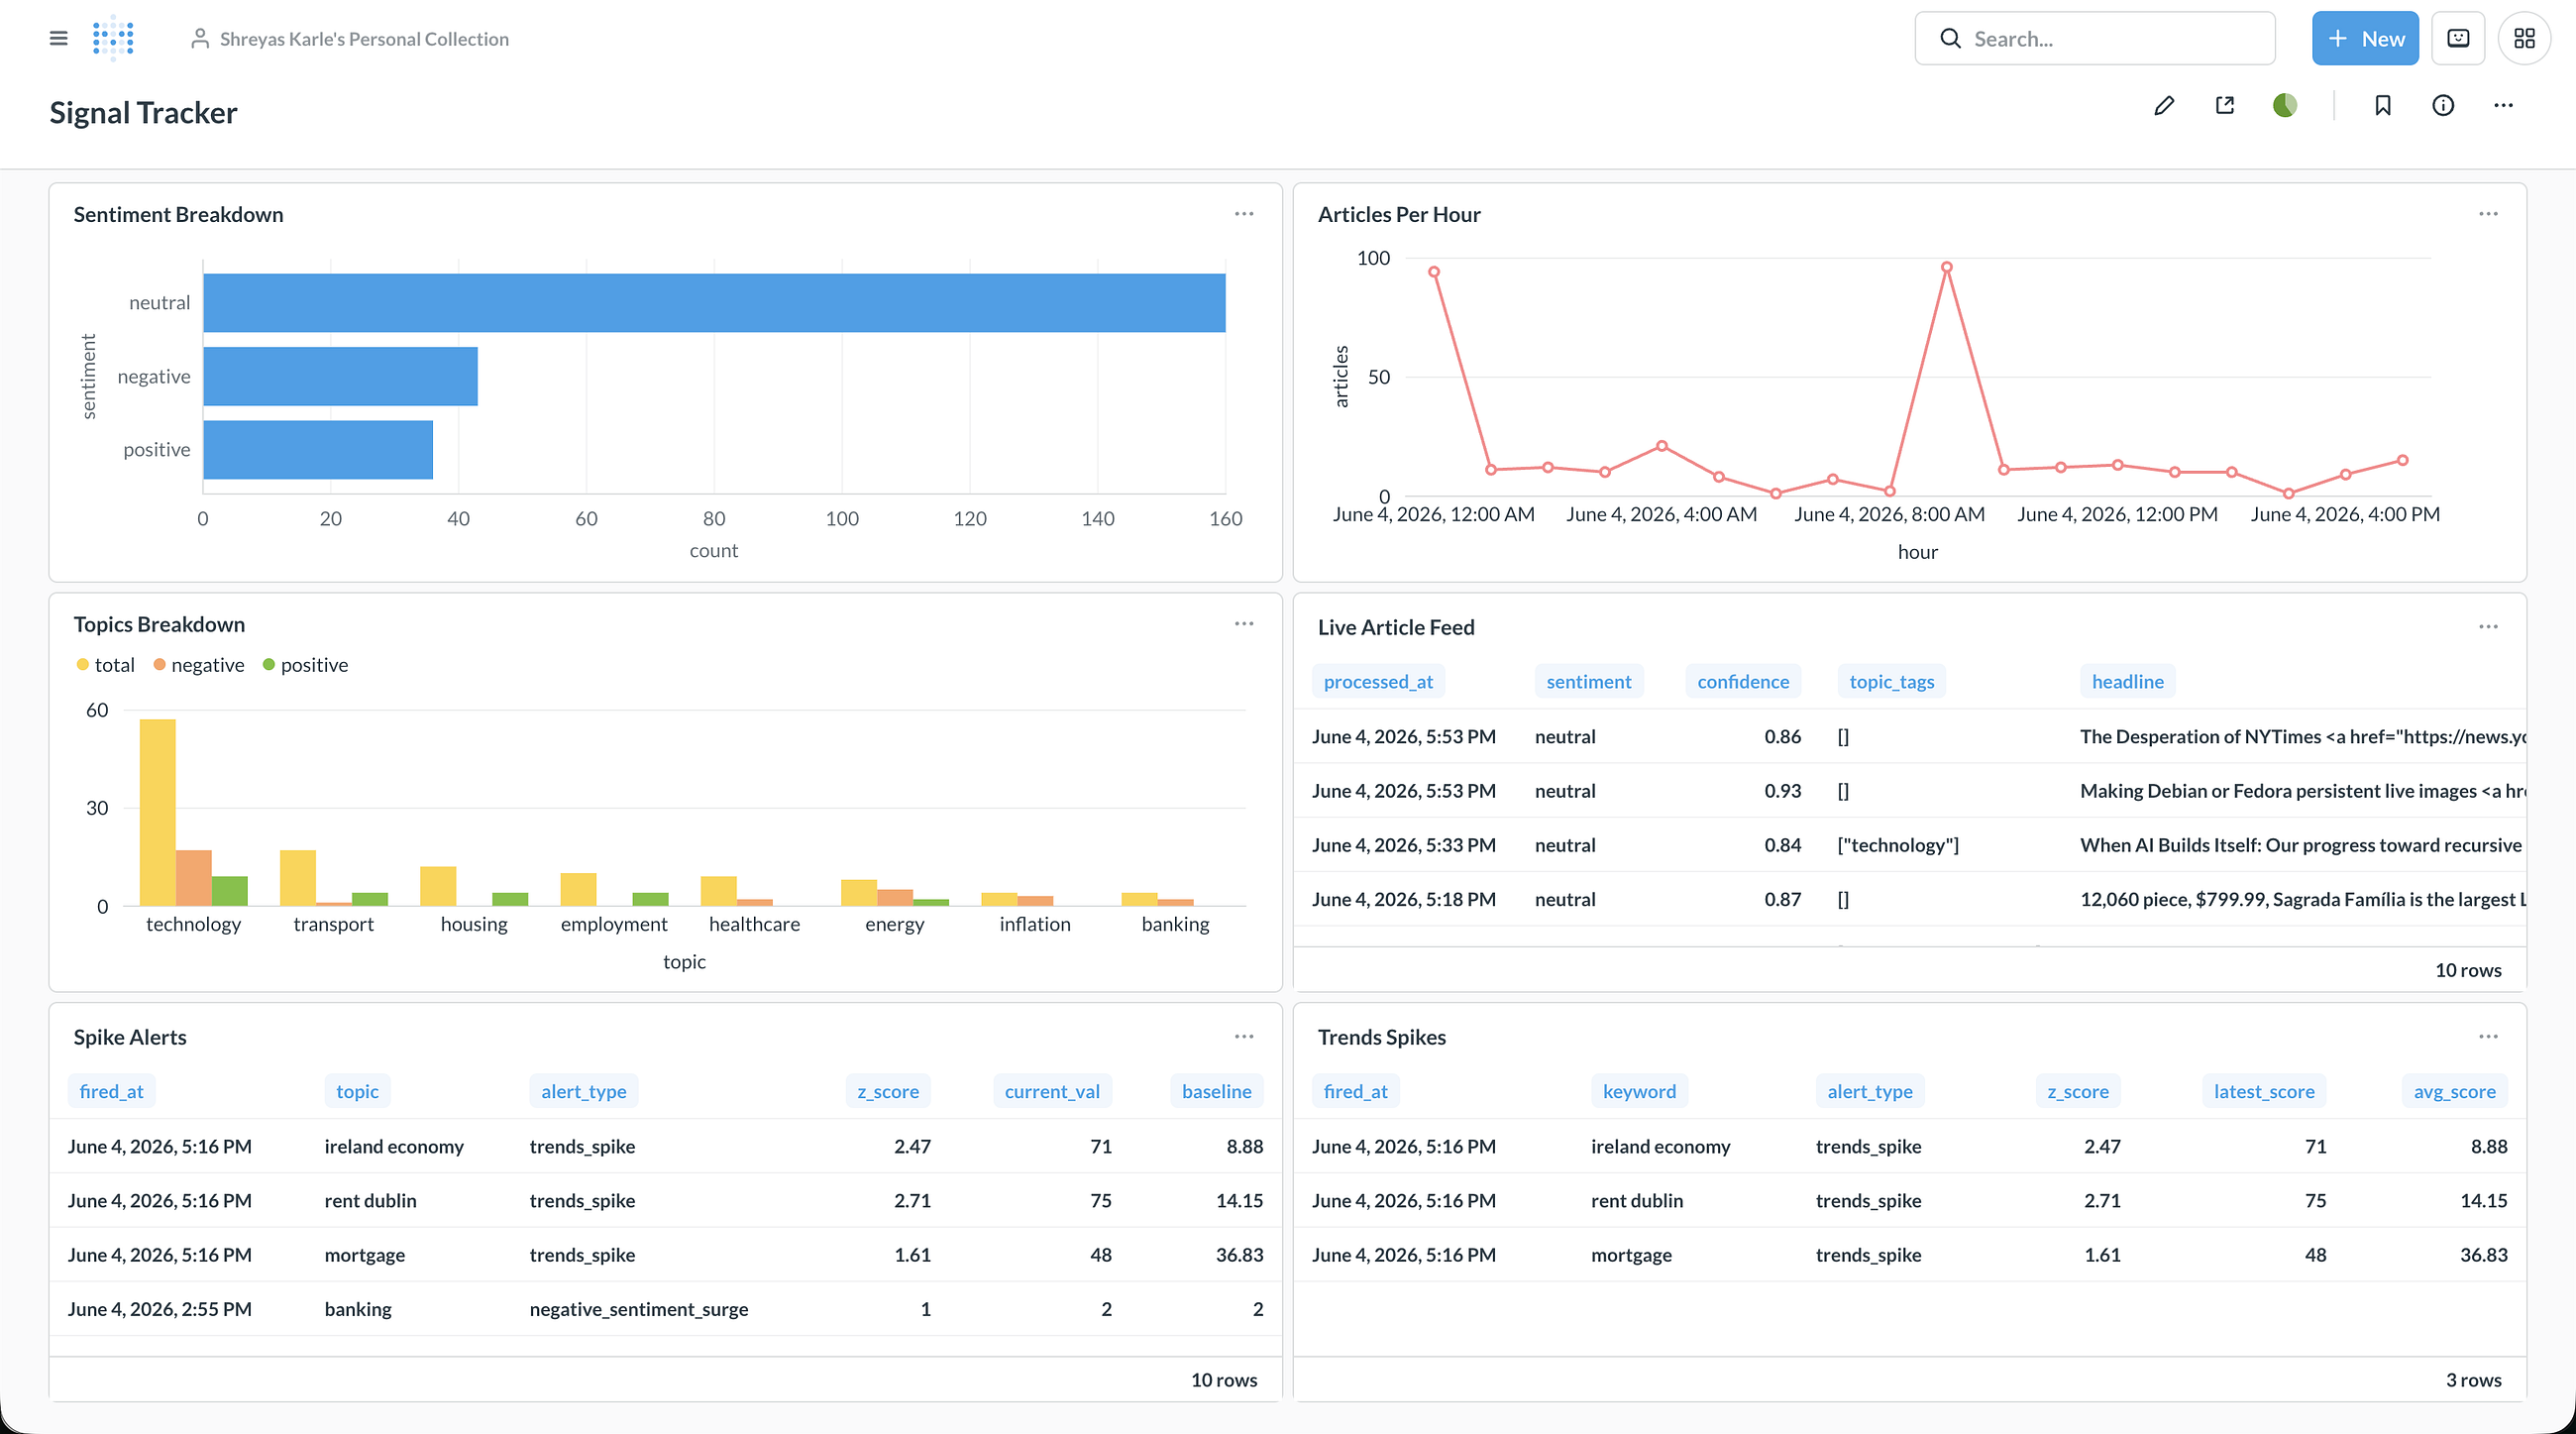Open Shreyas Karle's Personal Collection
Image resolution: width=2576 pixels, height=1434 pixels.
coord(350,39)
